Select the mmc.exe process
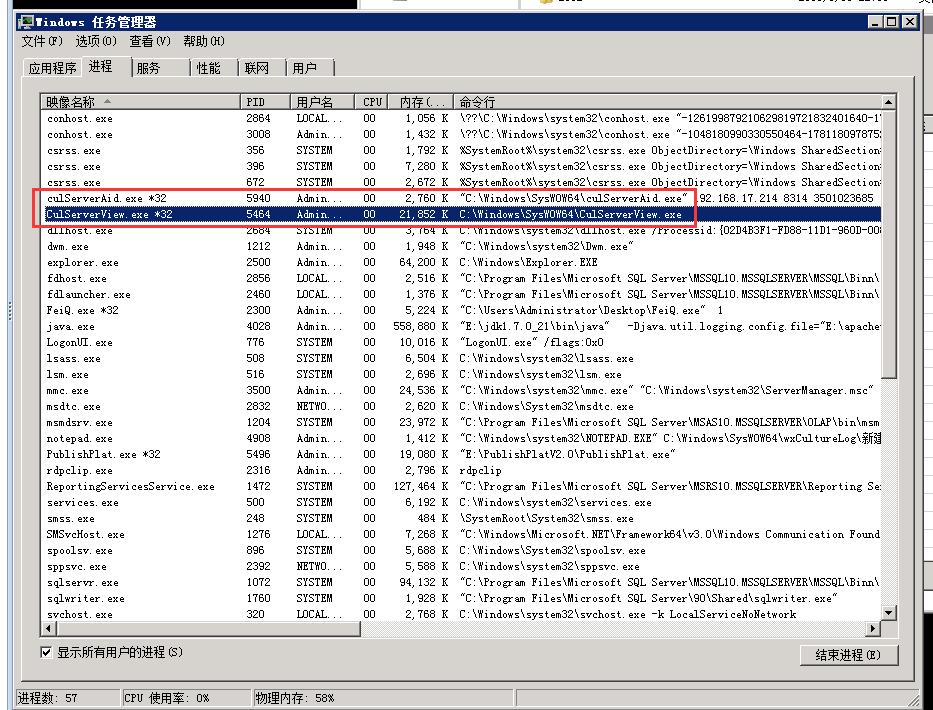Viewport: 933px width, 710px height. click(x=461, y=391)
